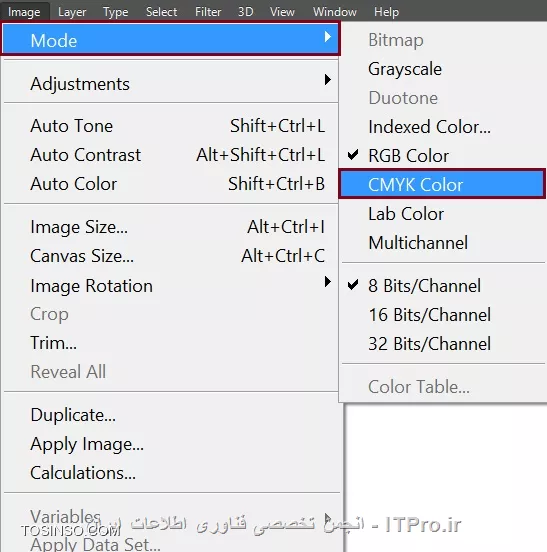Convert image to CMYK Color
Screen dimensions: 547x552
point(442,184)
